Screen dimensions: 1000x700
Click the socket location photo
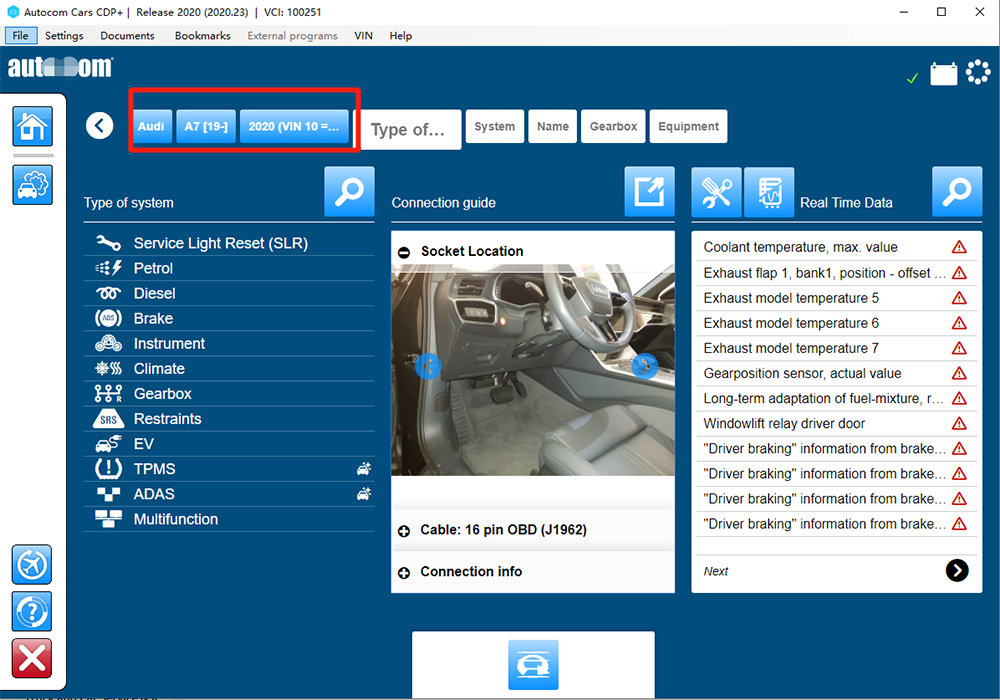pos(533,370)
